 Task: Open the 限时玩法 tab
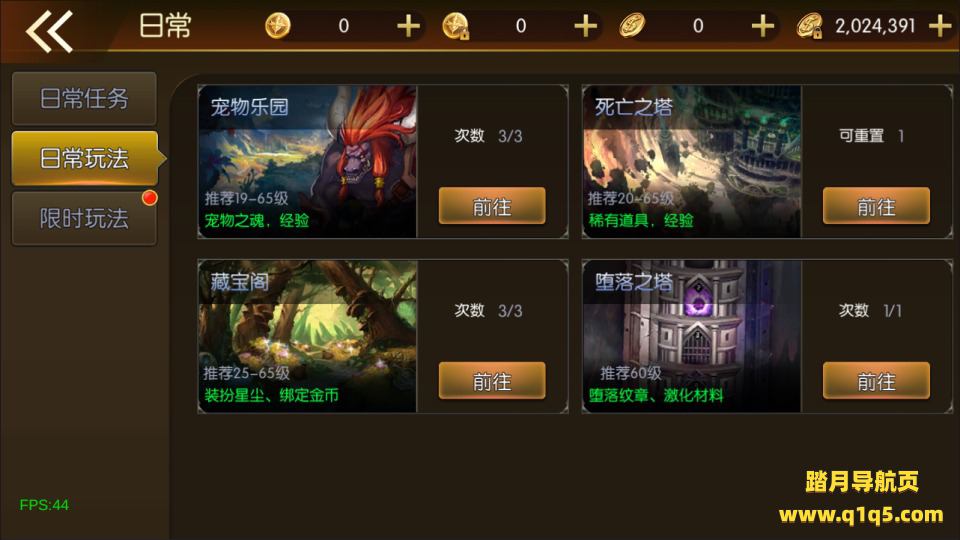[x=84, y=218]
